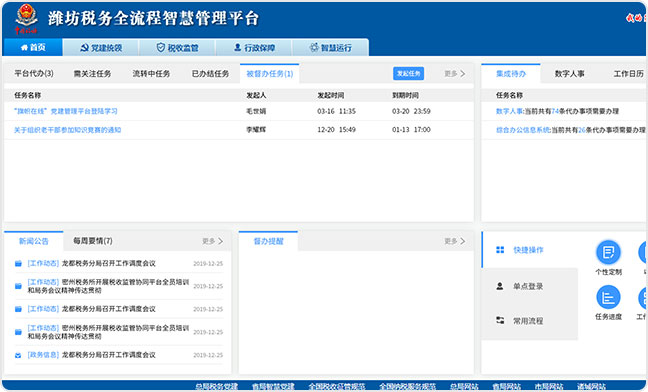The height and width of the screenshot is (392, 648).
Task: Open footer link 诸城网站
Action: 591,387
